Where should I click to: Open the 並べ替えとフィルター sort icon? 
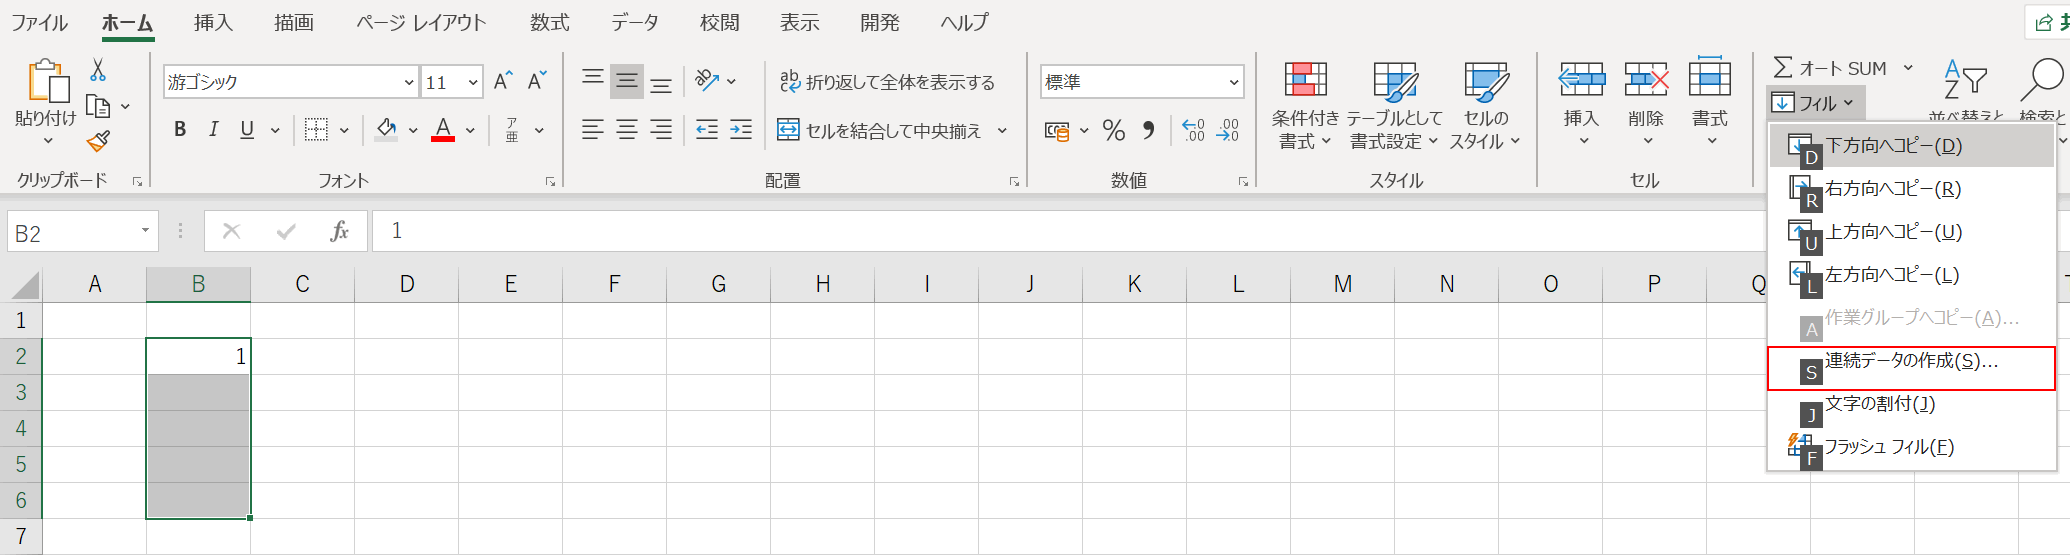(x=1965, y=80)
